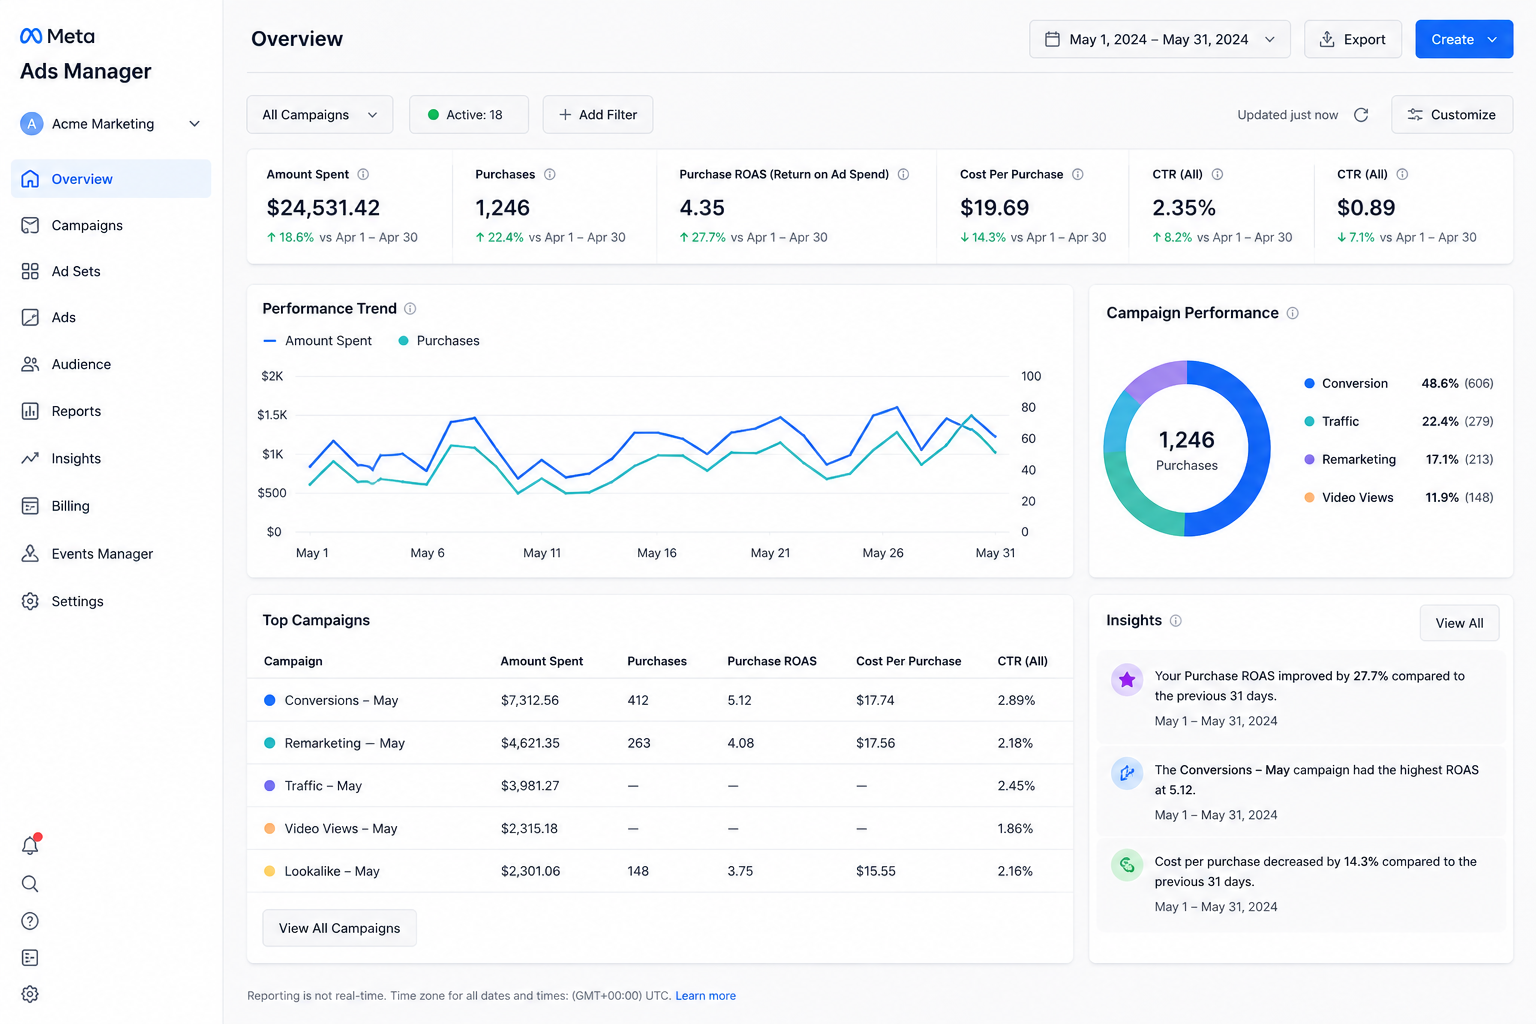Follow the Learn more link

(x=705, y=996)
